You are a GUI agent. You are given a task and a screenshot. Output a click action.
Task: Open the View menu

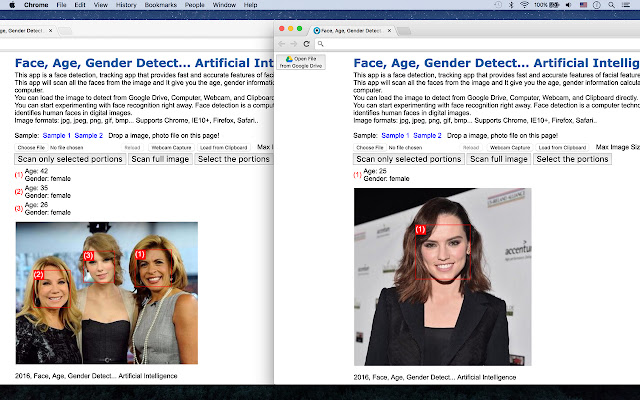(x=100, y=5)
